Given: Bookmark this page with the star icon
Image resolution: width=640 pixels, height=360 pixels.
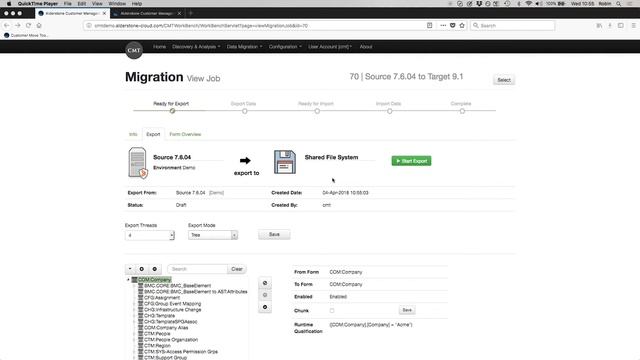Looking at the screenshot, I should [462, 25].
